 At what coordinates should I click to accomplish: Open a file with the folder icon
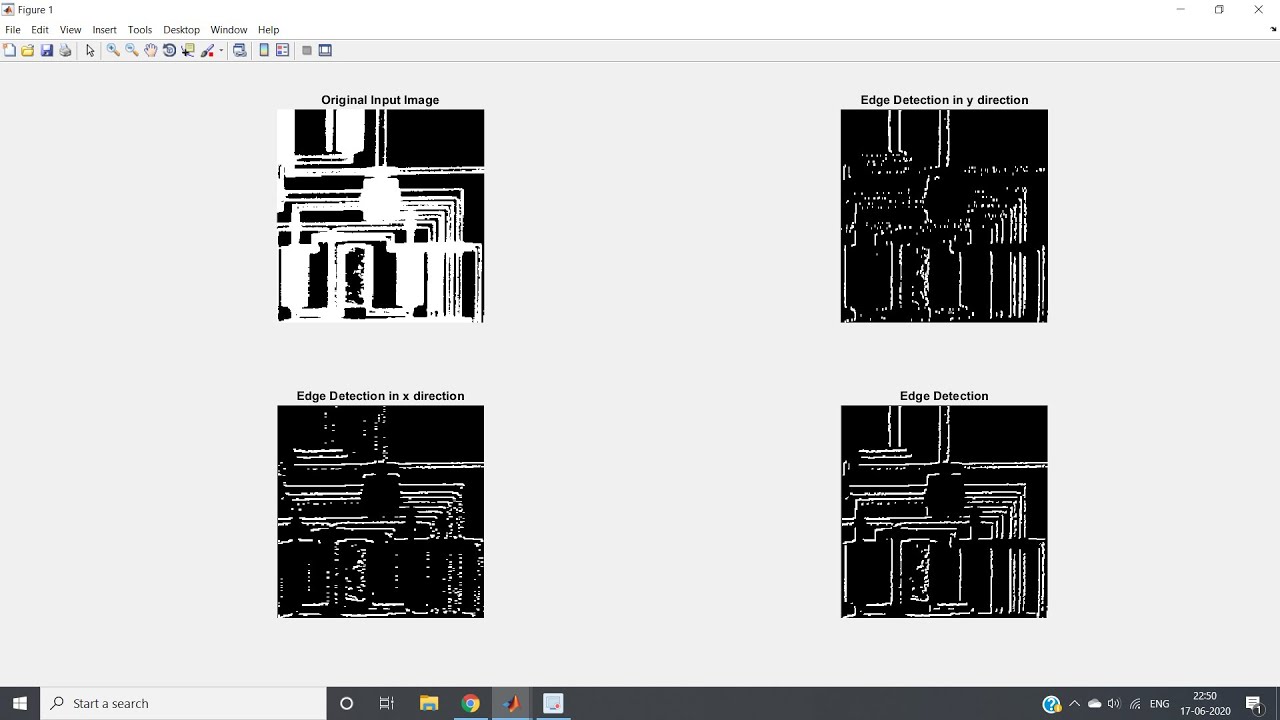pos(28,50)
